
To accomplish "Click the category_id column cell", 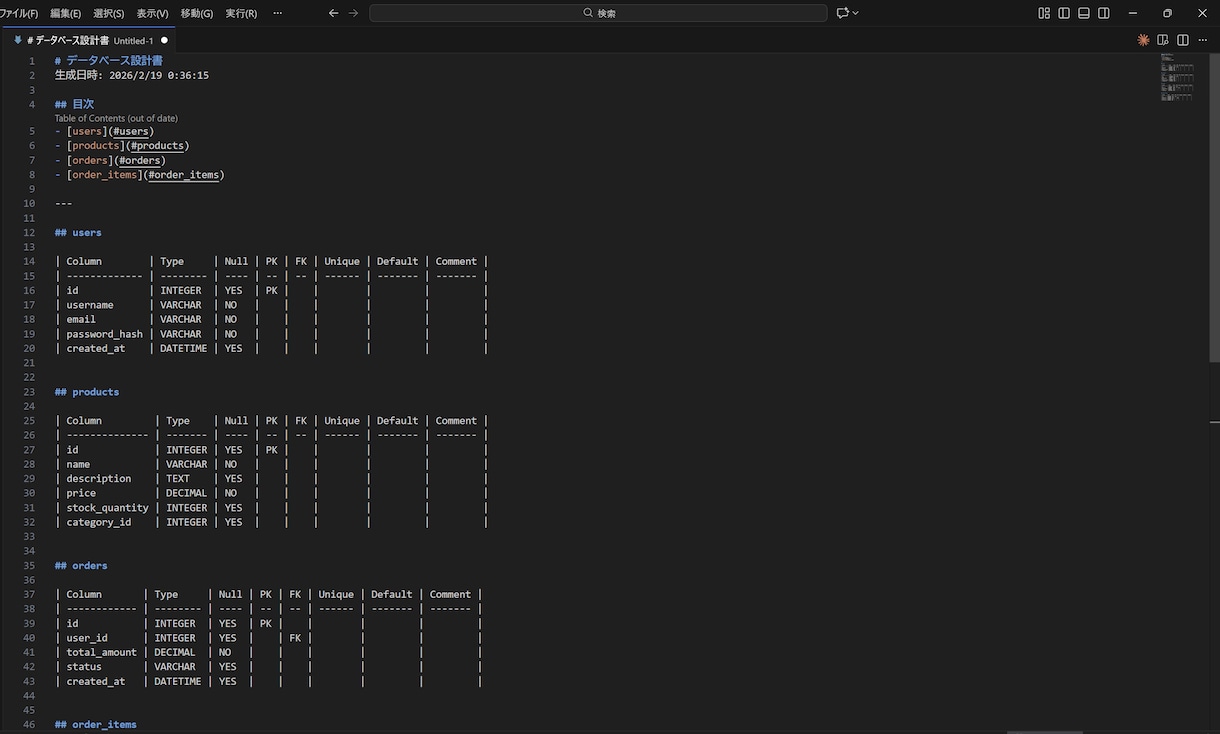I will click(99, 522).
